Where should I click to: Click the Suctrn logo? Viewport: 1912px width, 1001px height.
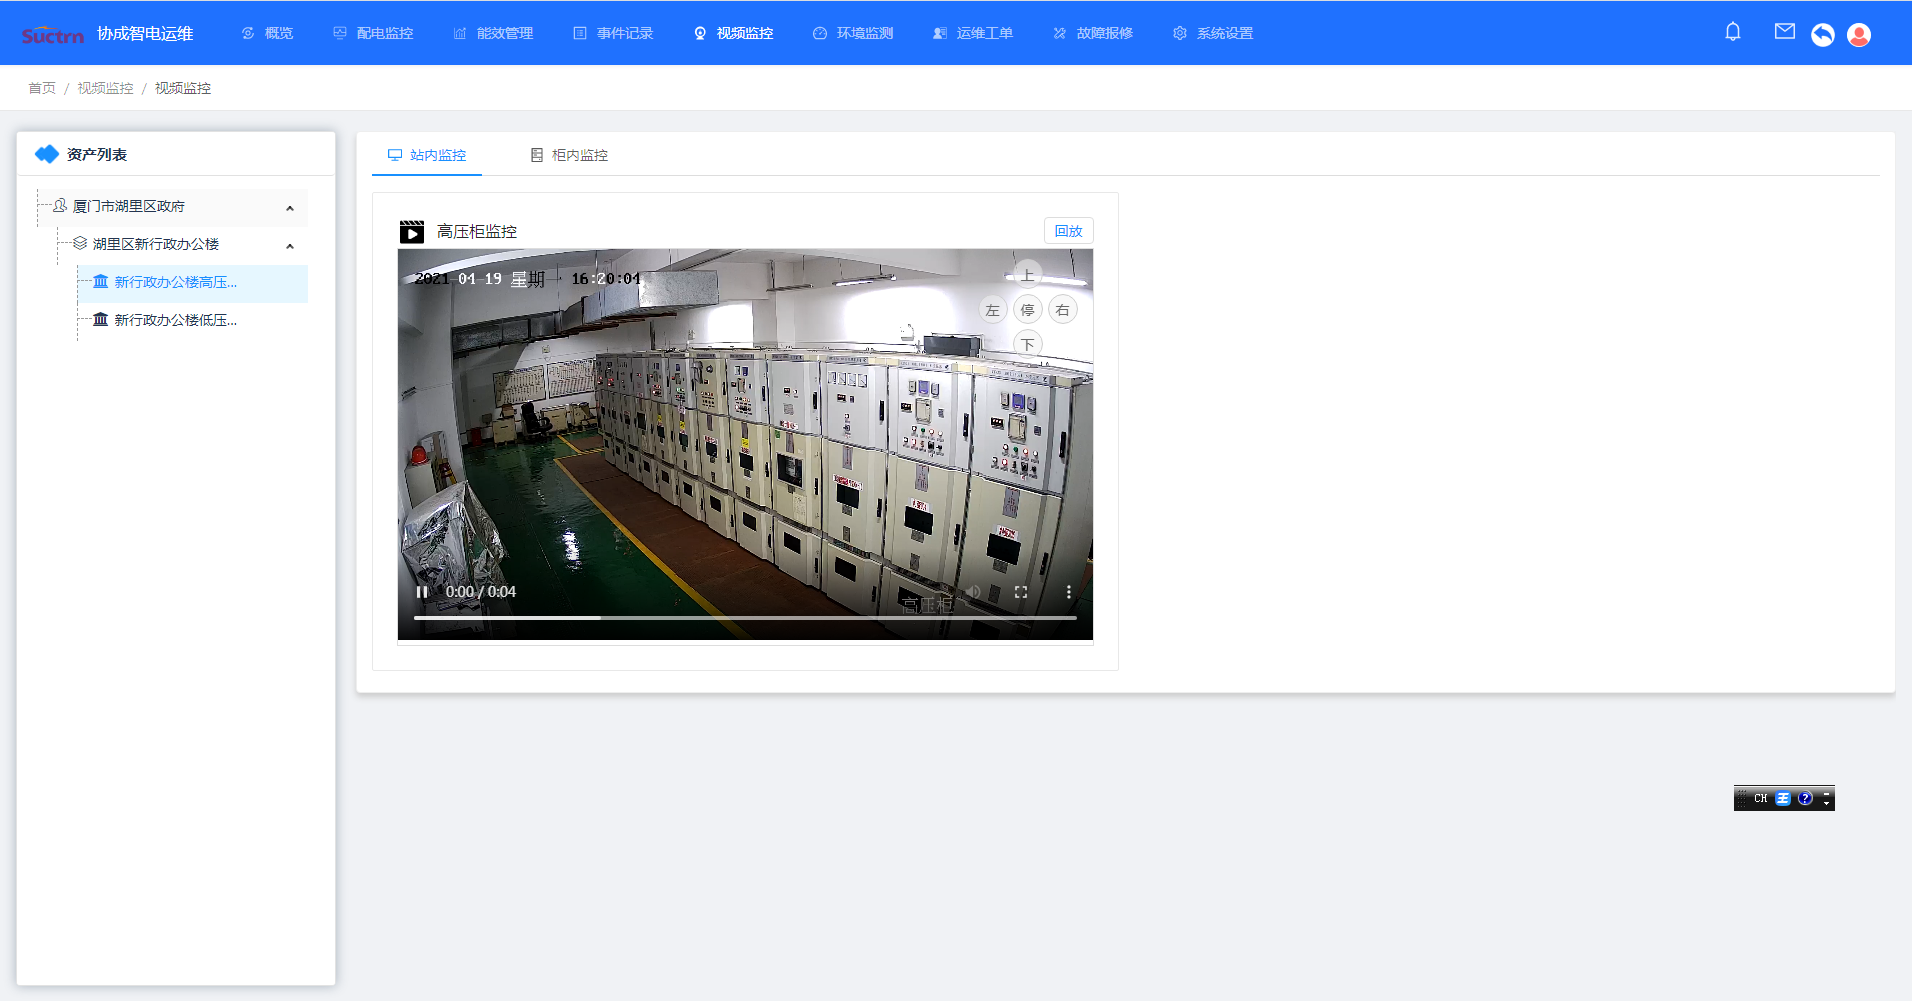(x=53, y=35)
